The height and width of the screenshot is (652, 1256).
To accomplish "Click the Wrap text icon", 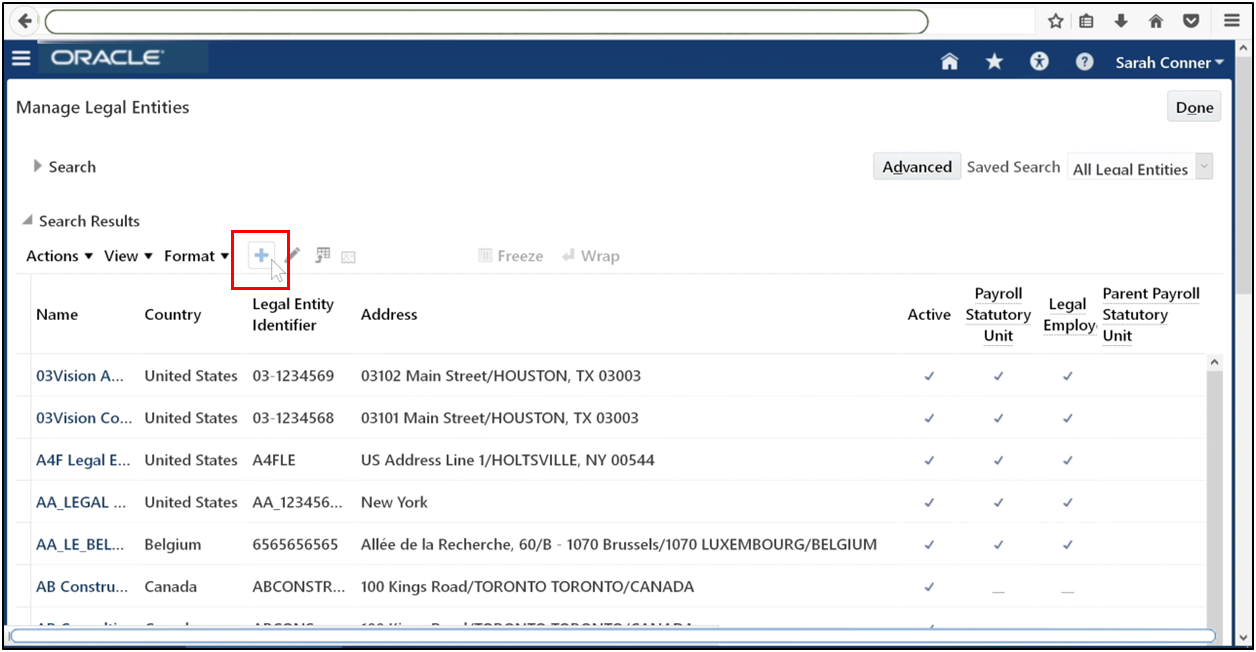I will (591, 256).
